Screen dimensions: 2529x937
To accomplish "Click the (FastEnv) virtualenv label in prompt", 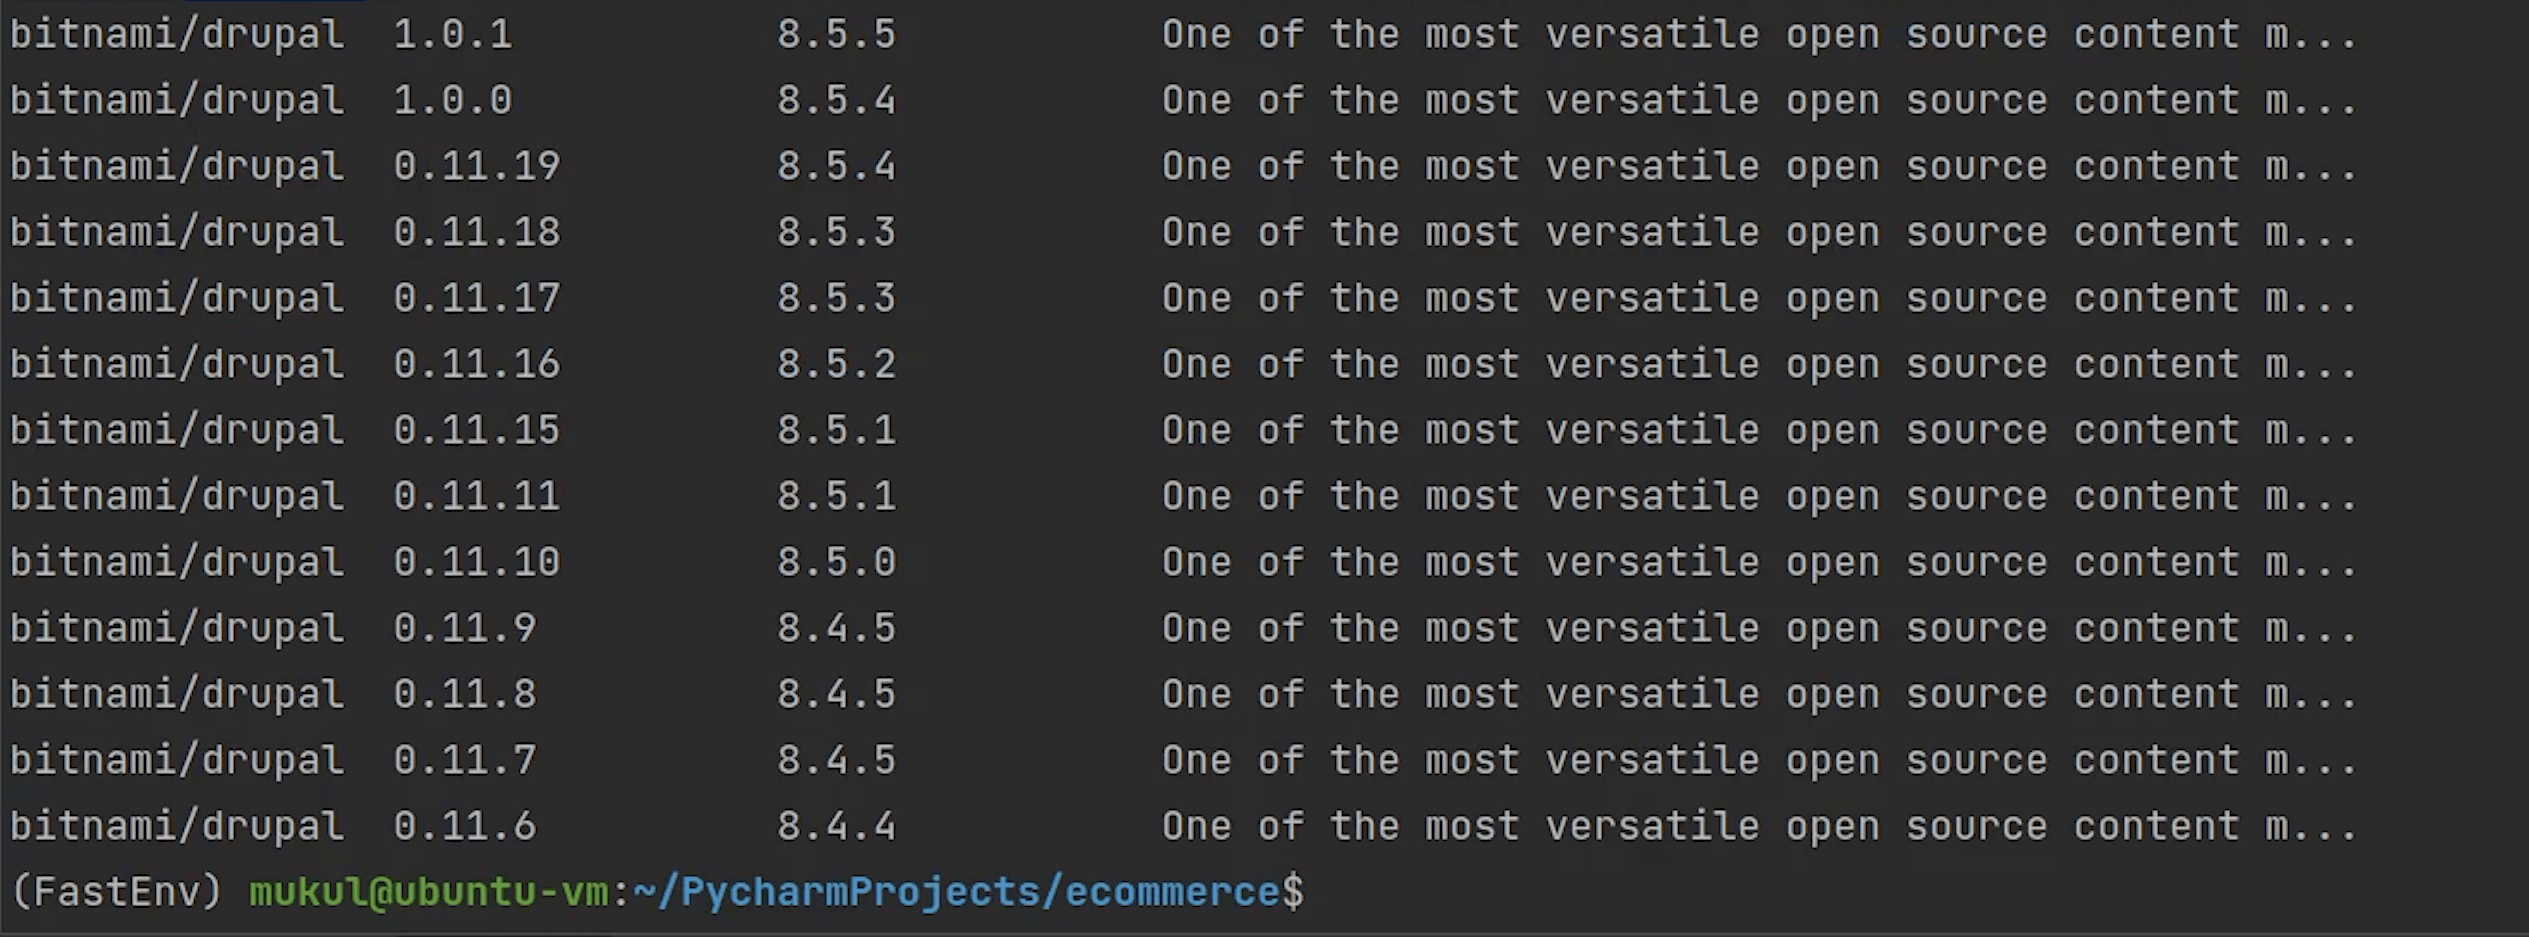I will point(116,891).
